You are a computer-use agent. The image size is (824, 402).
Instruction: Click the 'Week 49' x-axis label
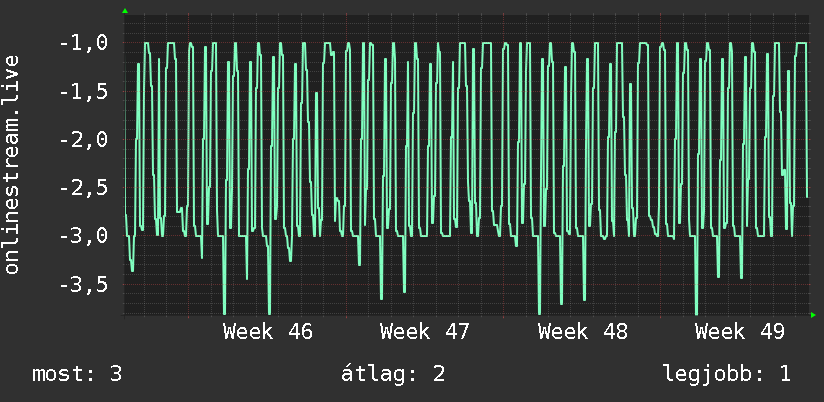point(739,332)
